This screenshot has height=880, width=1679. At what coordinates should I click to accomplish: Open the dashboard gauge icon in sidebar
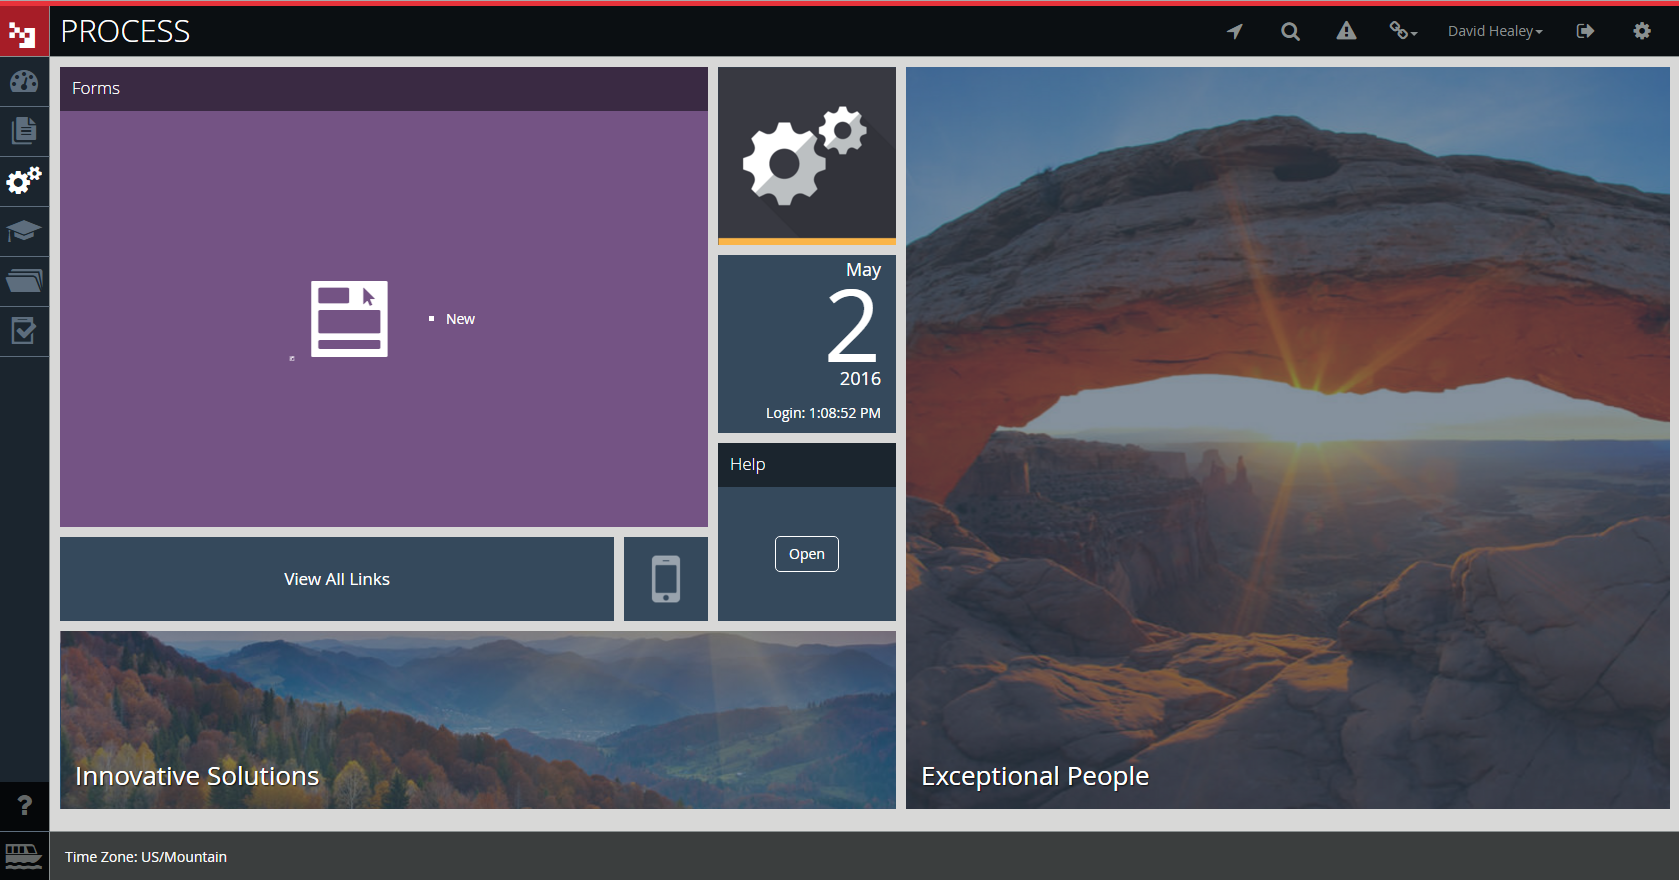click(24, 82)
